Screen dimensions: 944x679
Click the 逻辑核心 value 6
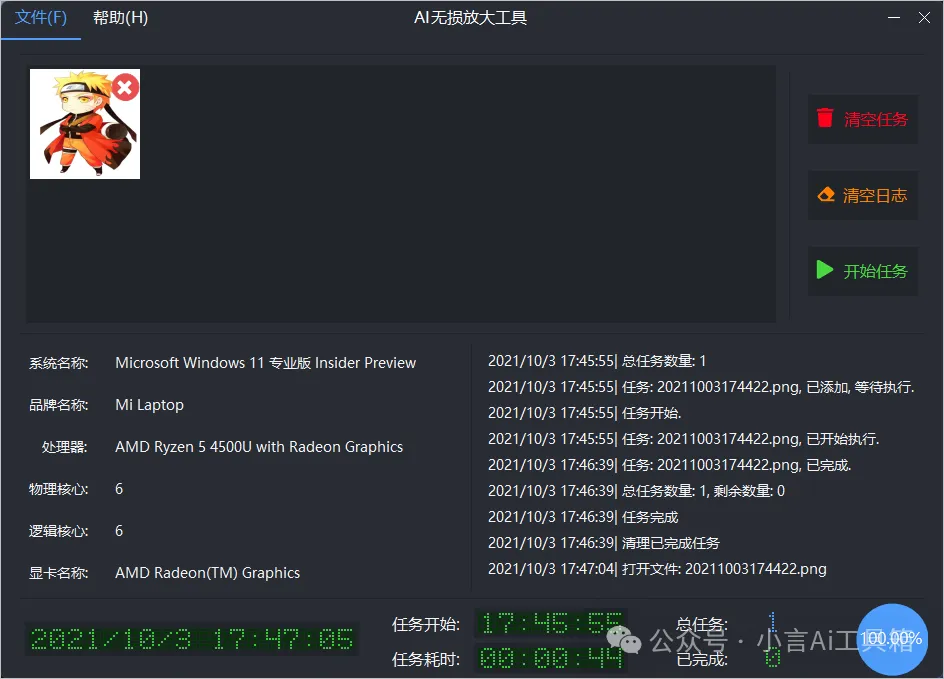119,531
